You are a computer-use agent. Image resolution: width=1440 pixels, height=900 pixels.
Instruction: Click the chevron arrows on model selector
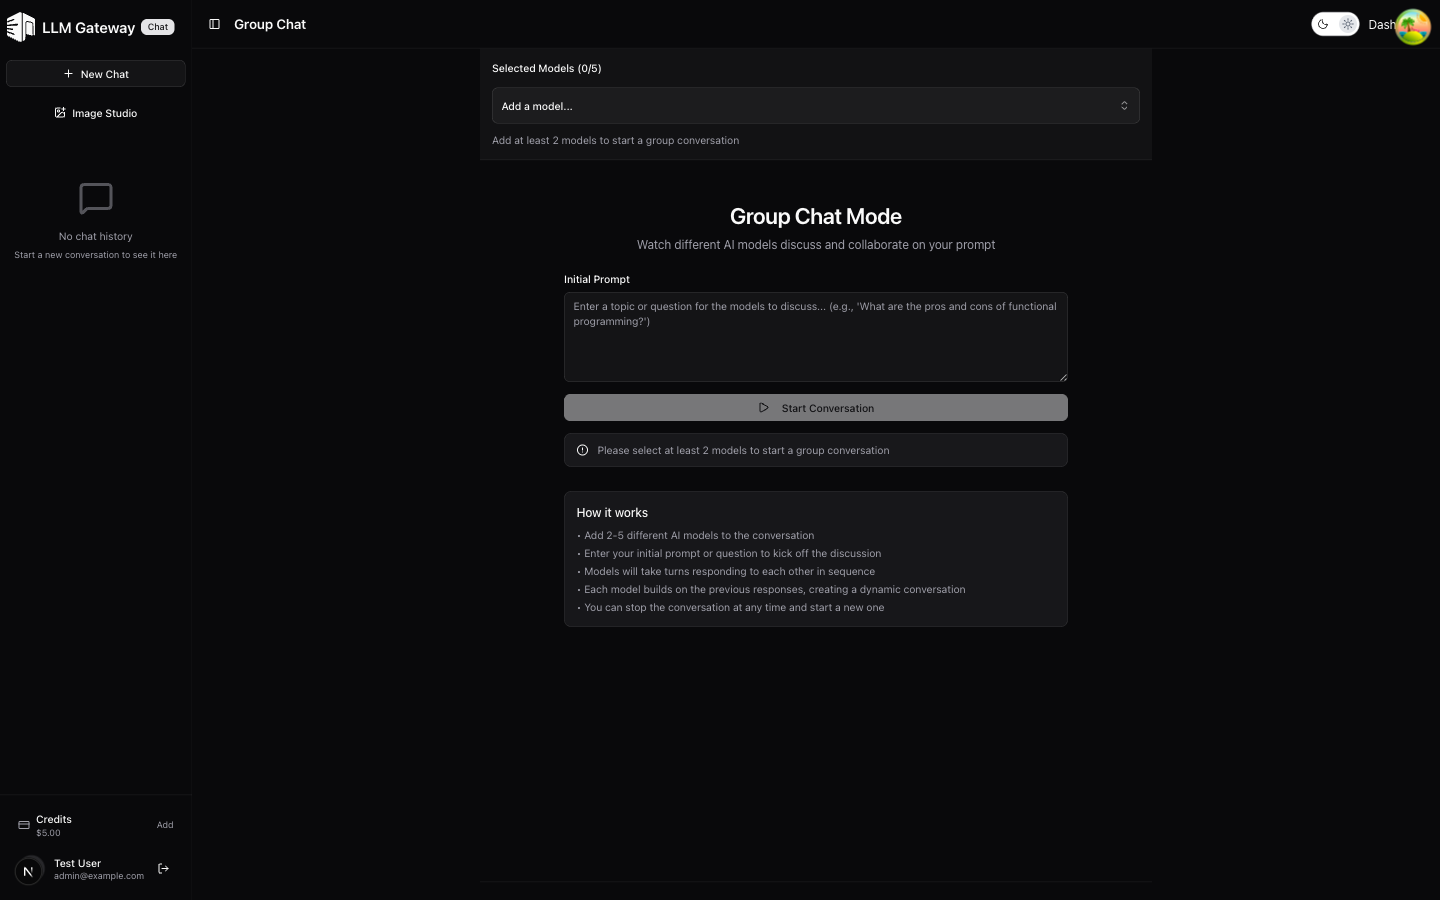pyautogui.click(x=1124, y=106)
